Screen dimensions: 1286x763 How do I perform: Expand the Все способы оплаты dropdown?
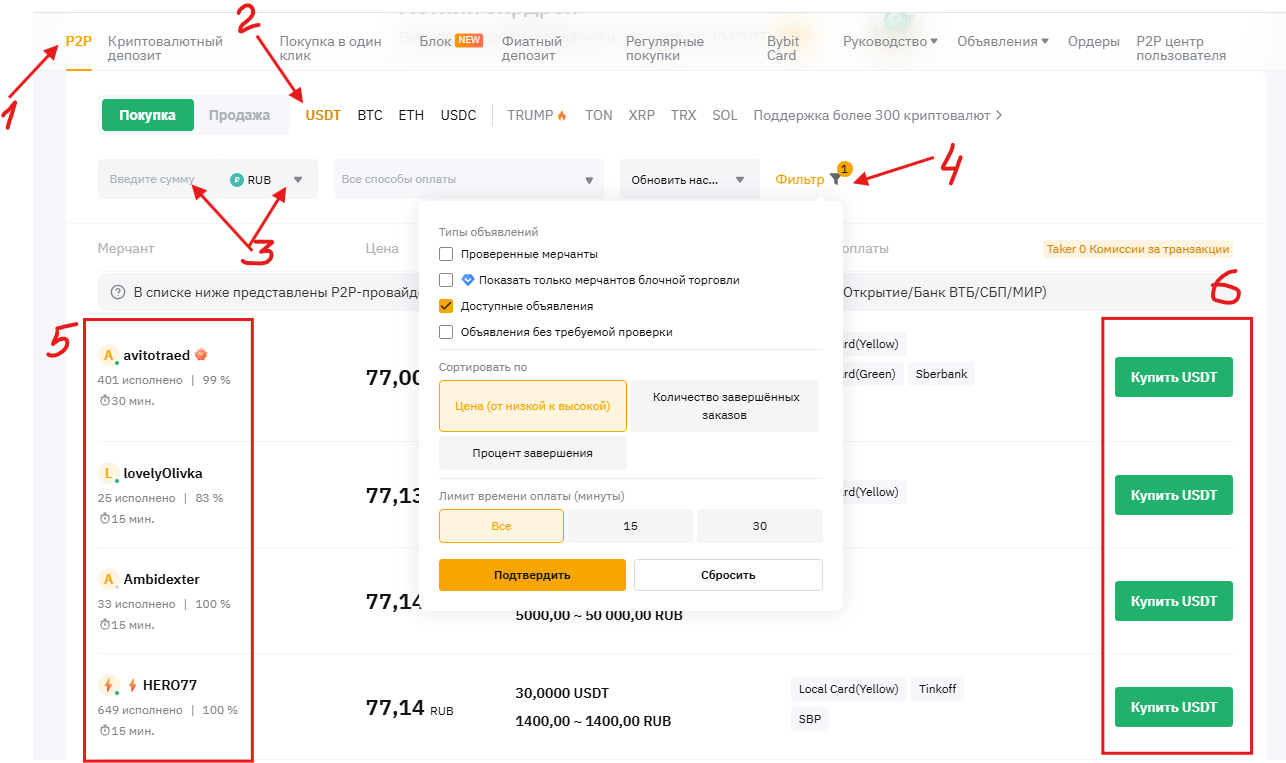tap(588, 180)
